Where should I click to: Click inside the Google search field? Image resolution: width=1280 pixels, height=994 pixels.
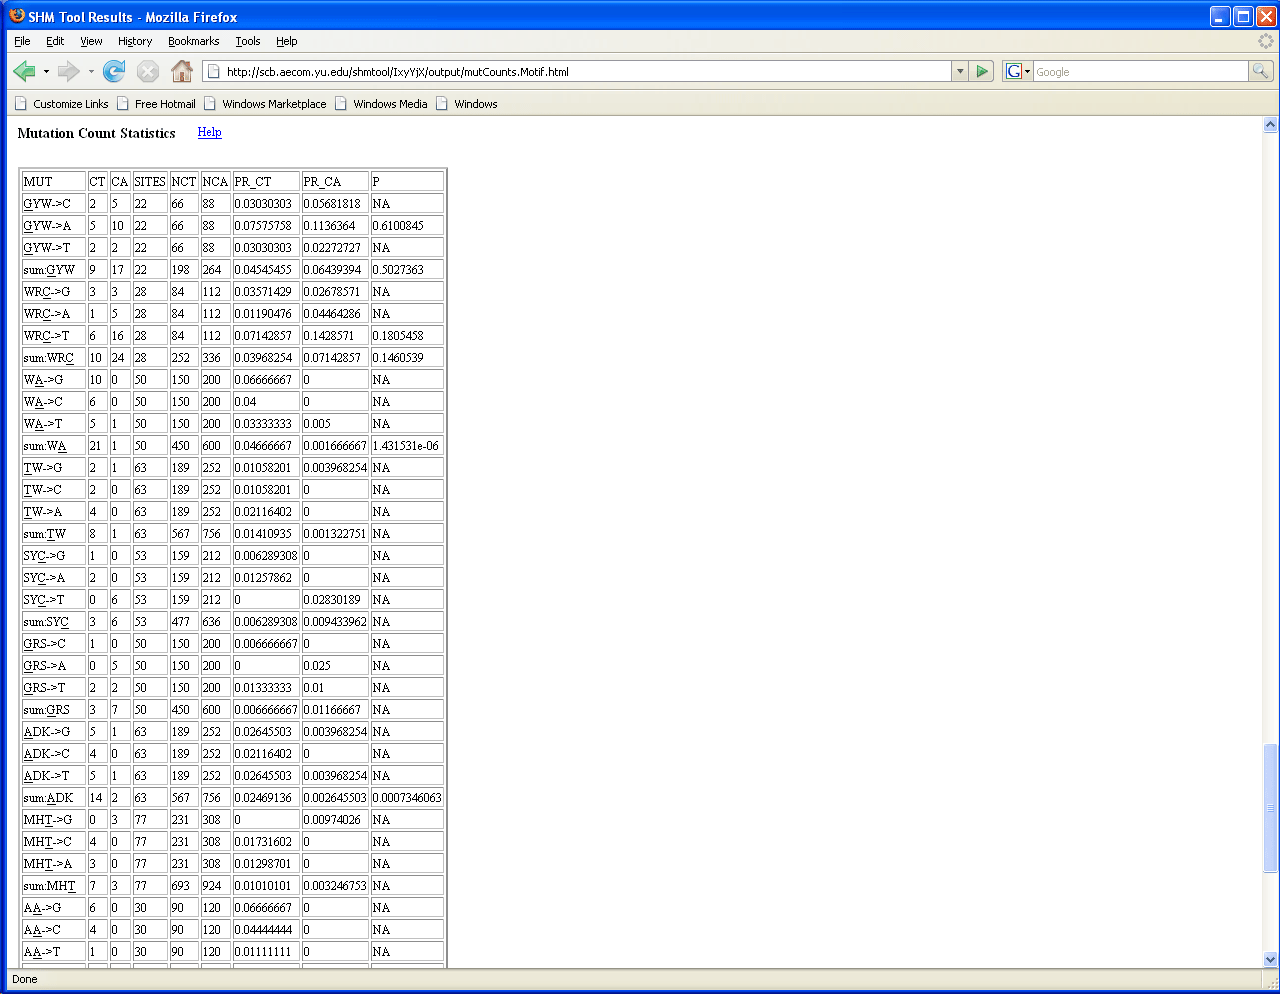1140,72
